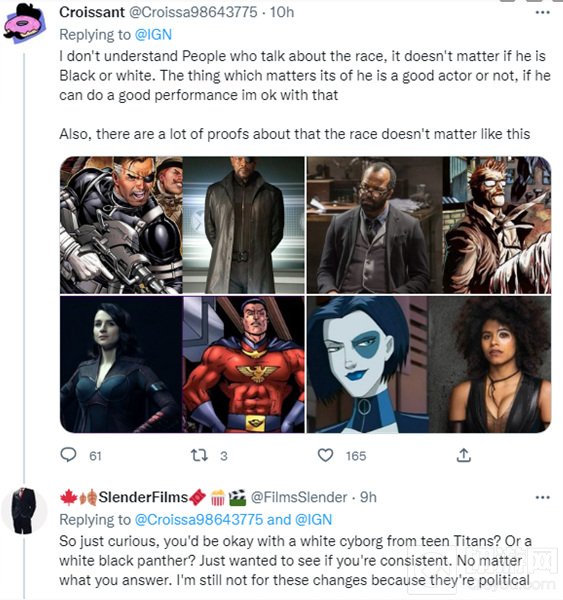
Task: Click the 9h timestamp on SlenderFilms' tweet
Action: tap(368, 497)
